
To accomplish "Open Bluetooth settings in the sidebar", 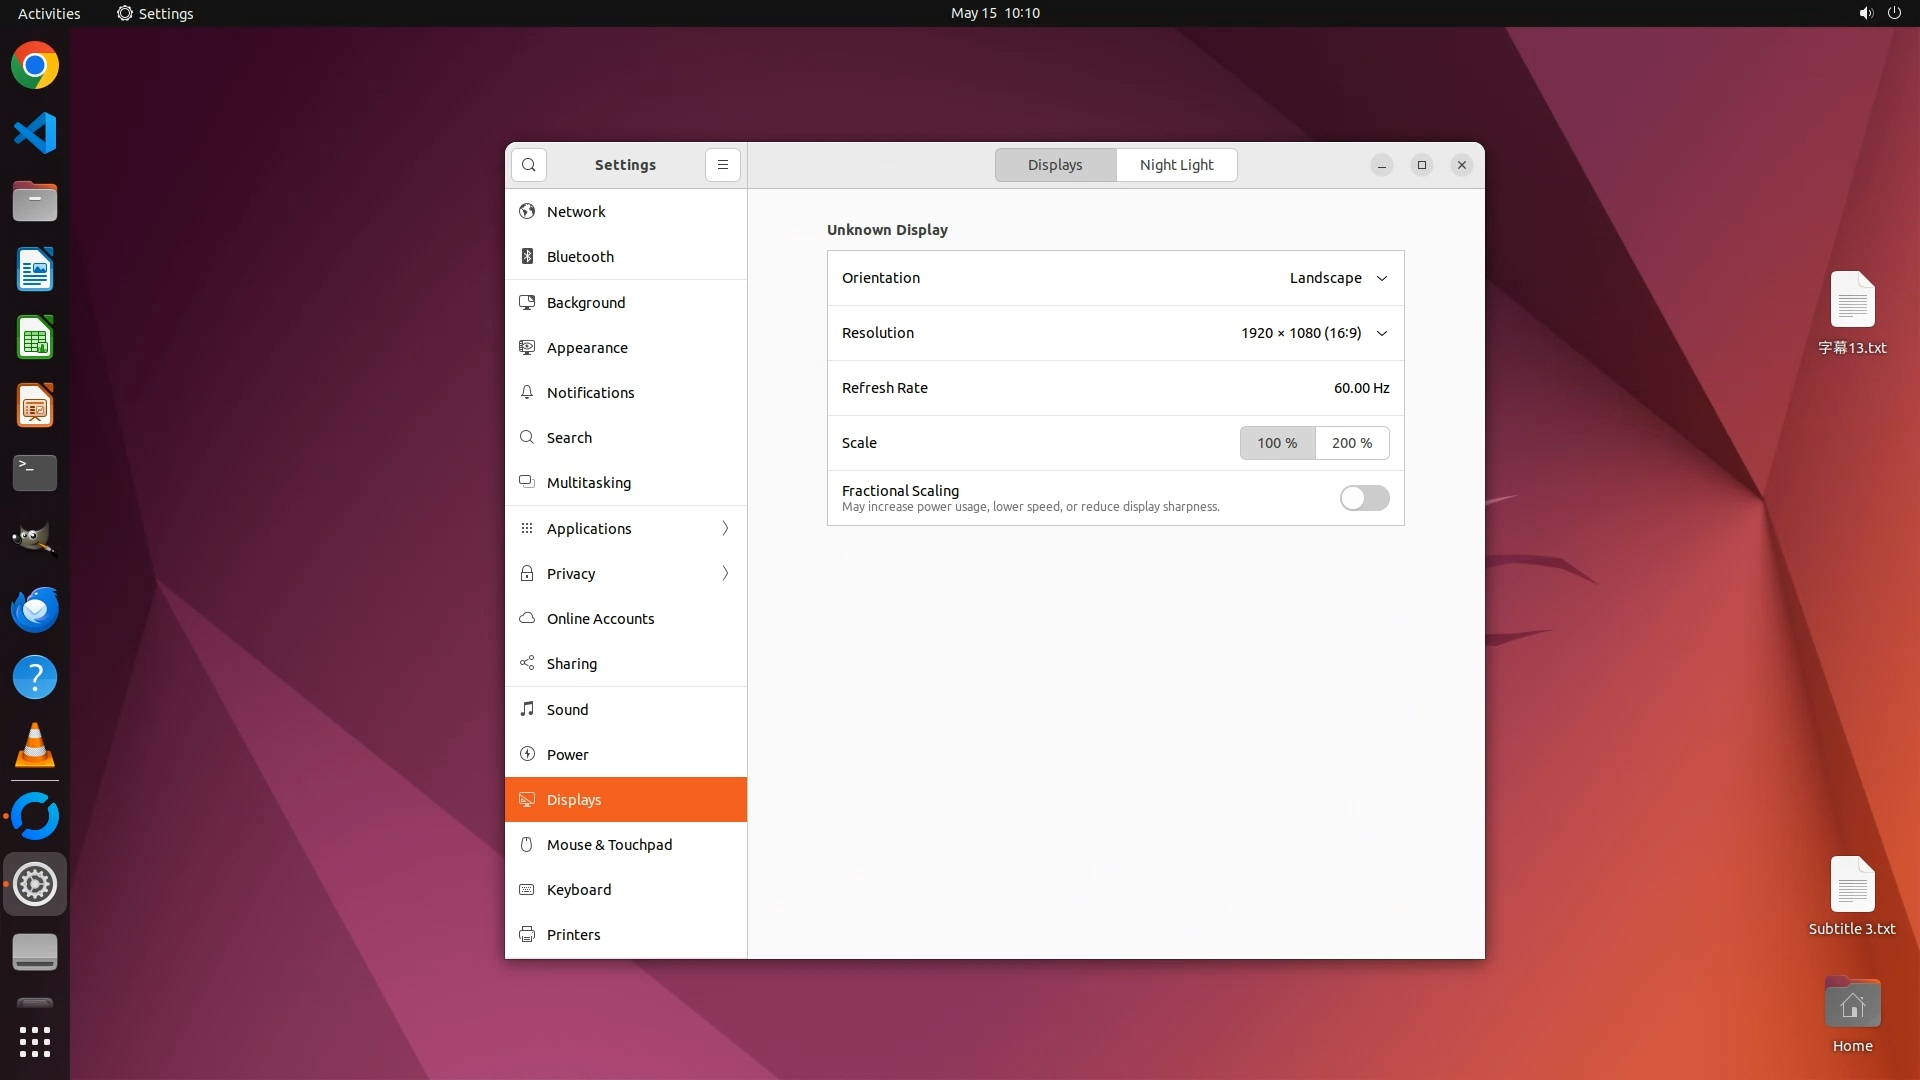I will tap(580, 257).
